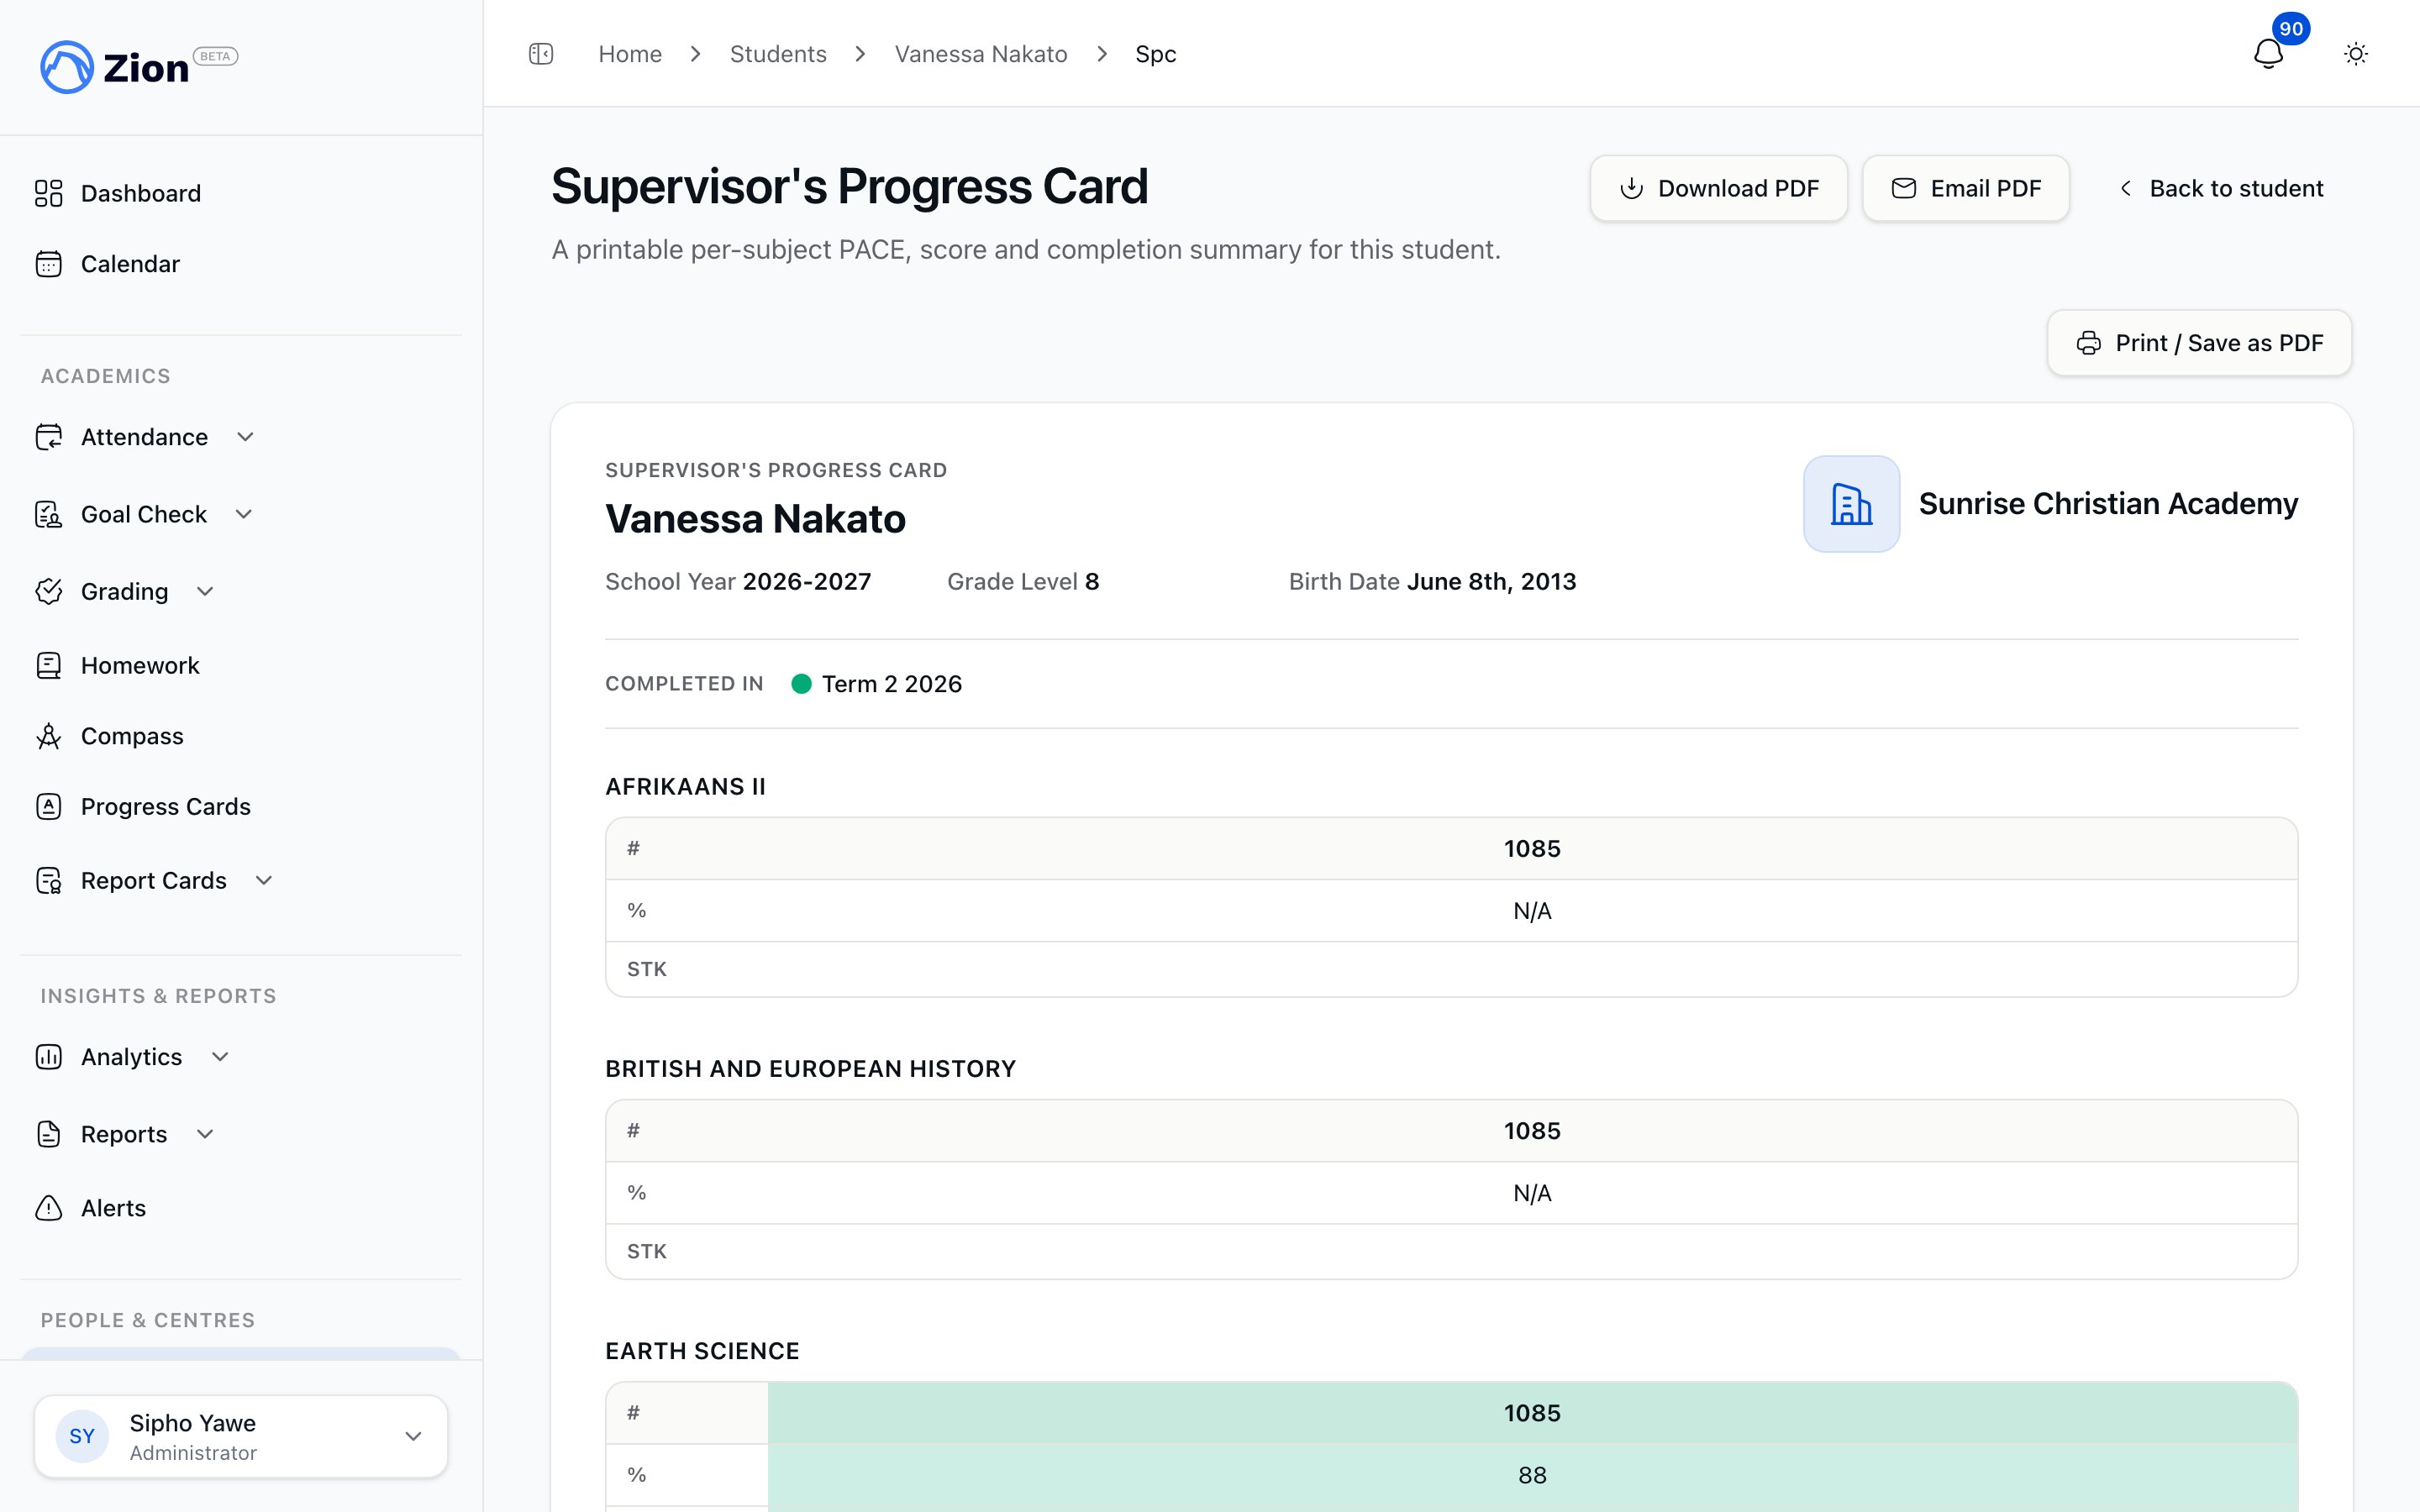The image size is (2420, 1512).
Task: Click the Attendance icon
Action: coord(49,437)
